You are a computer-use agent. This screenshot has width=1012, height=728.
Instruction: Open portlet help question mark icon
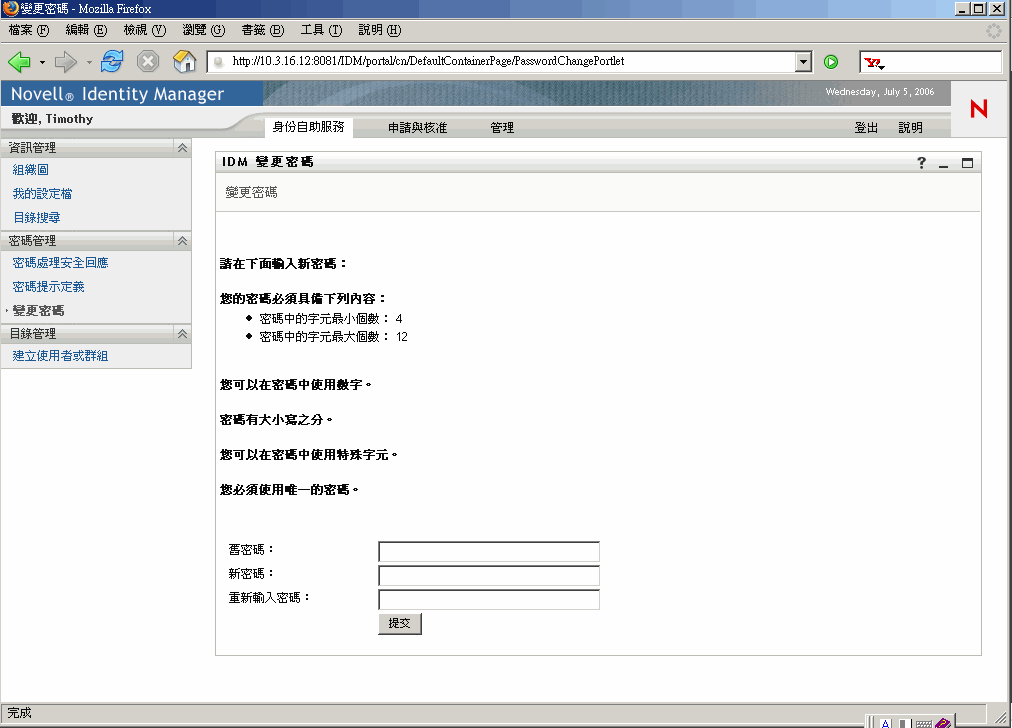pos(922,163)
